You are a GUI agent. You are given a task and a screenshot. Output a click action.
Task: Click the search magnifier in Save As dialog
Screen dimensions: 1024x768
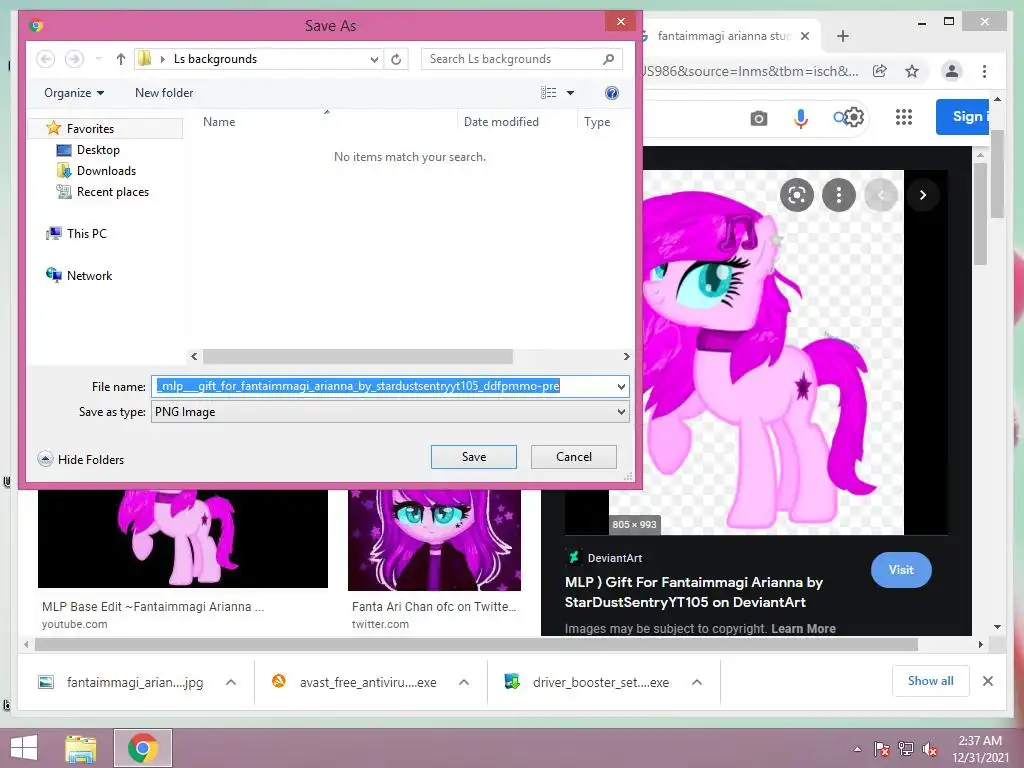609,59
